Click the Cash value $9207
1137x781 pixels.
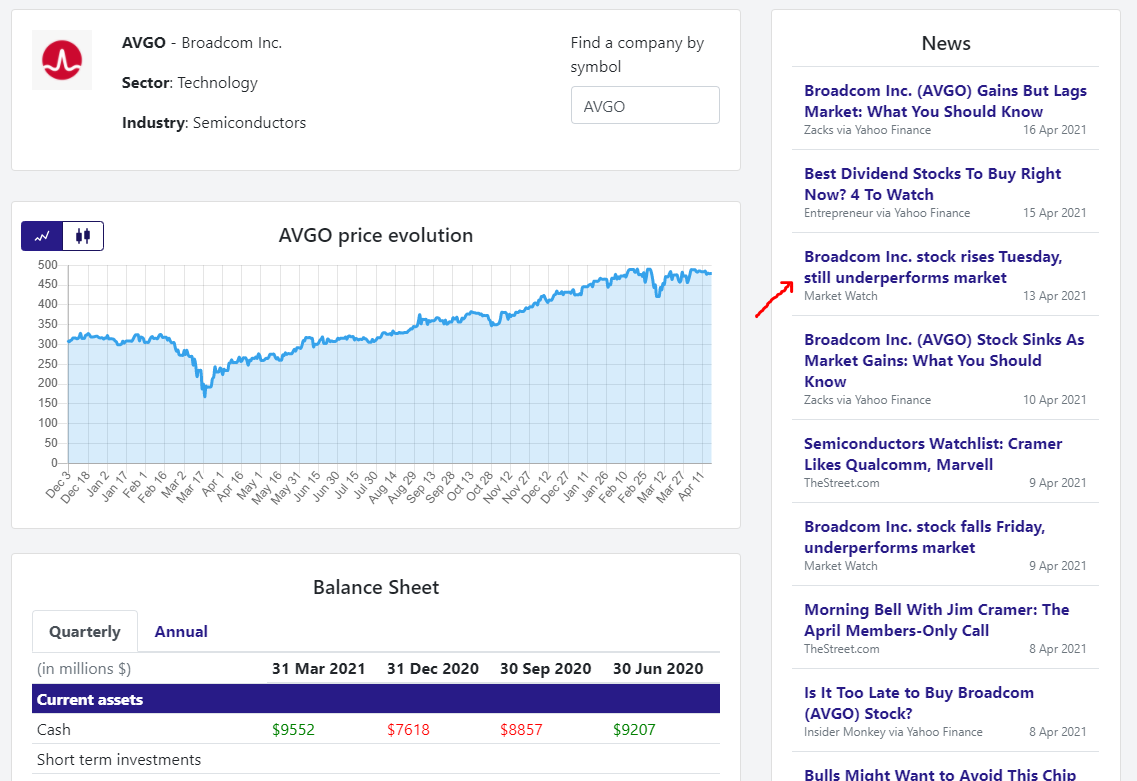click(634, 730)
